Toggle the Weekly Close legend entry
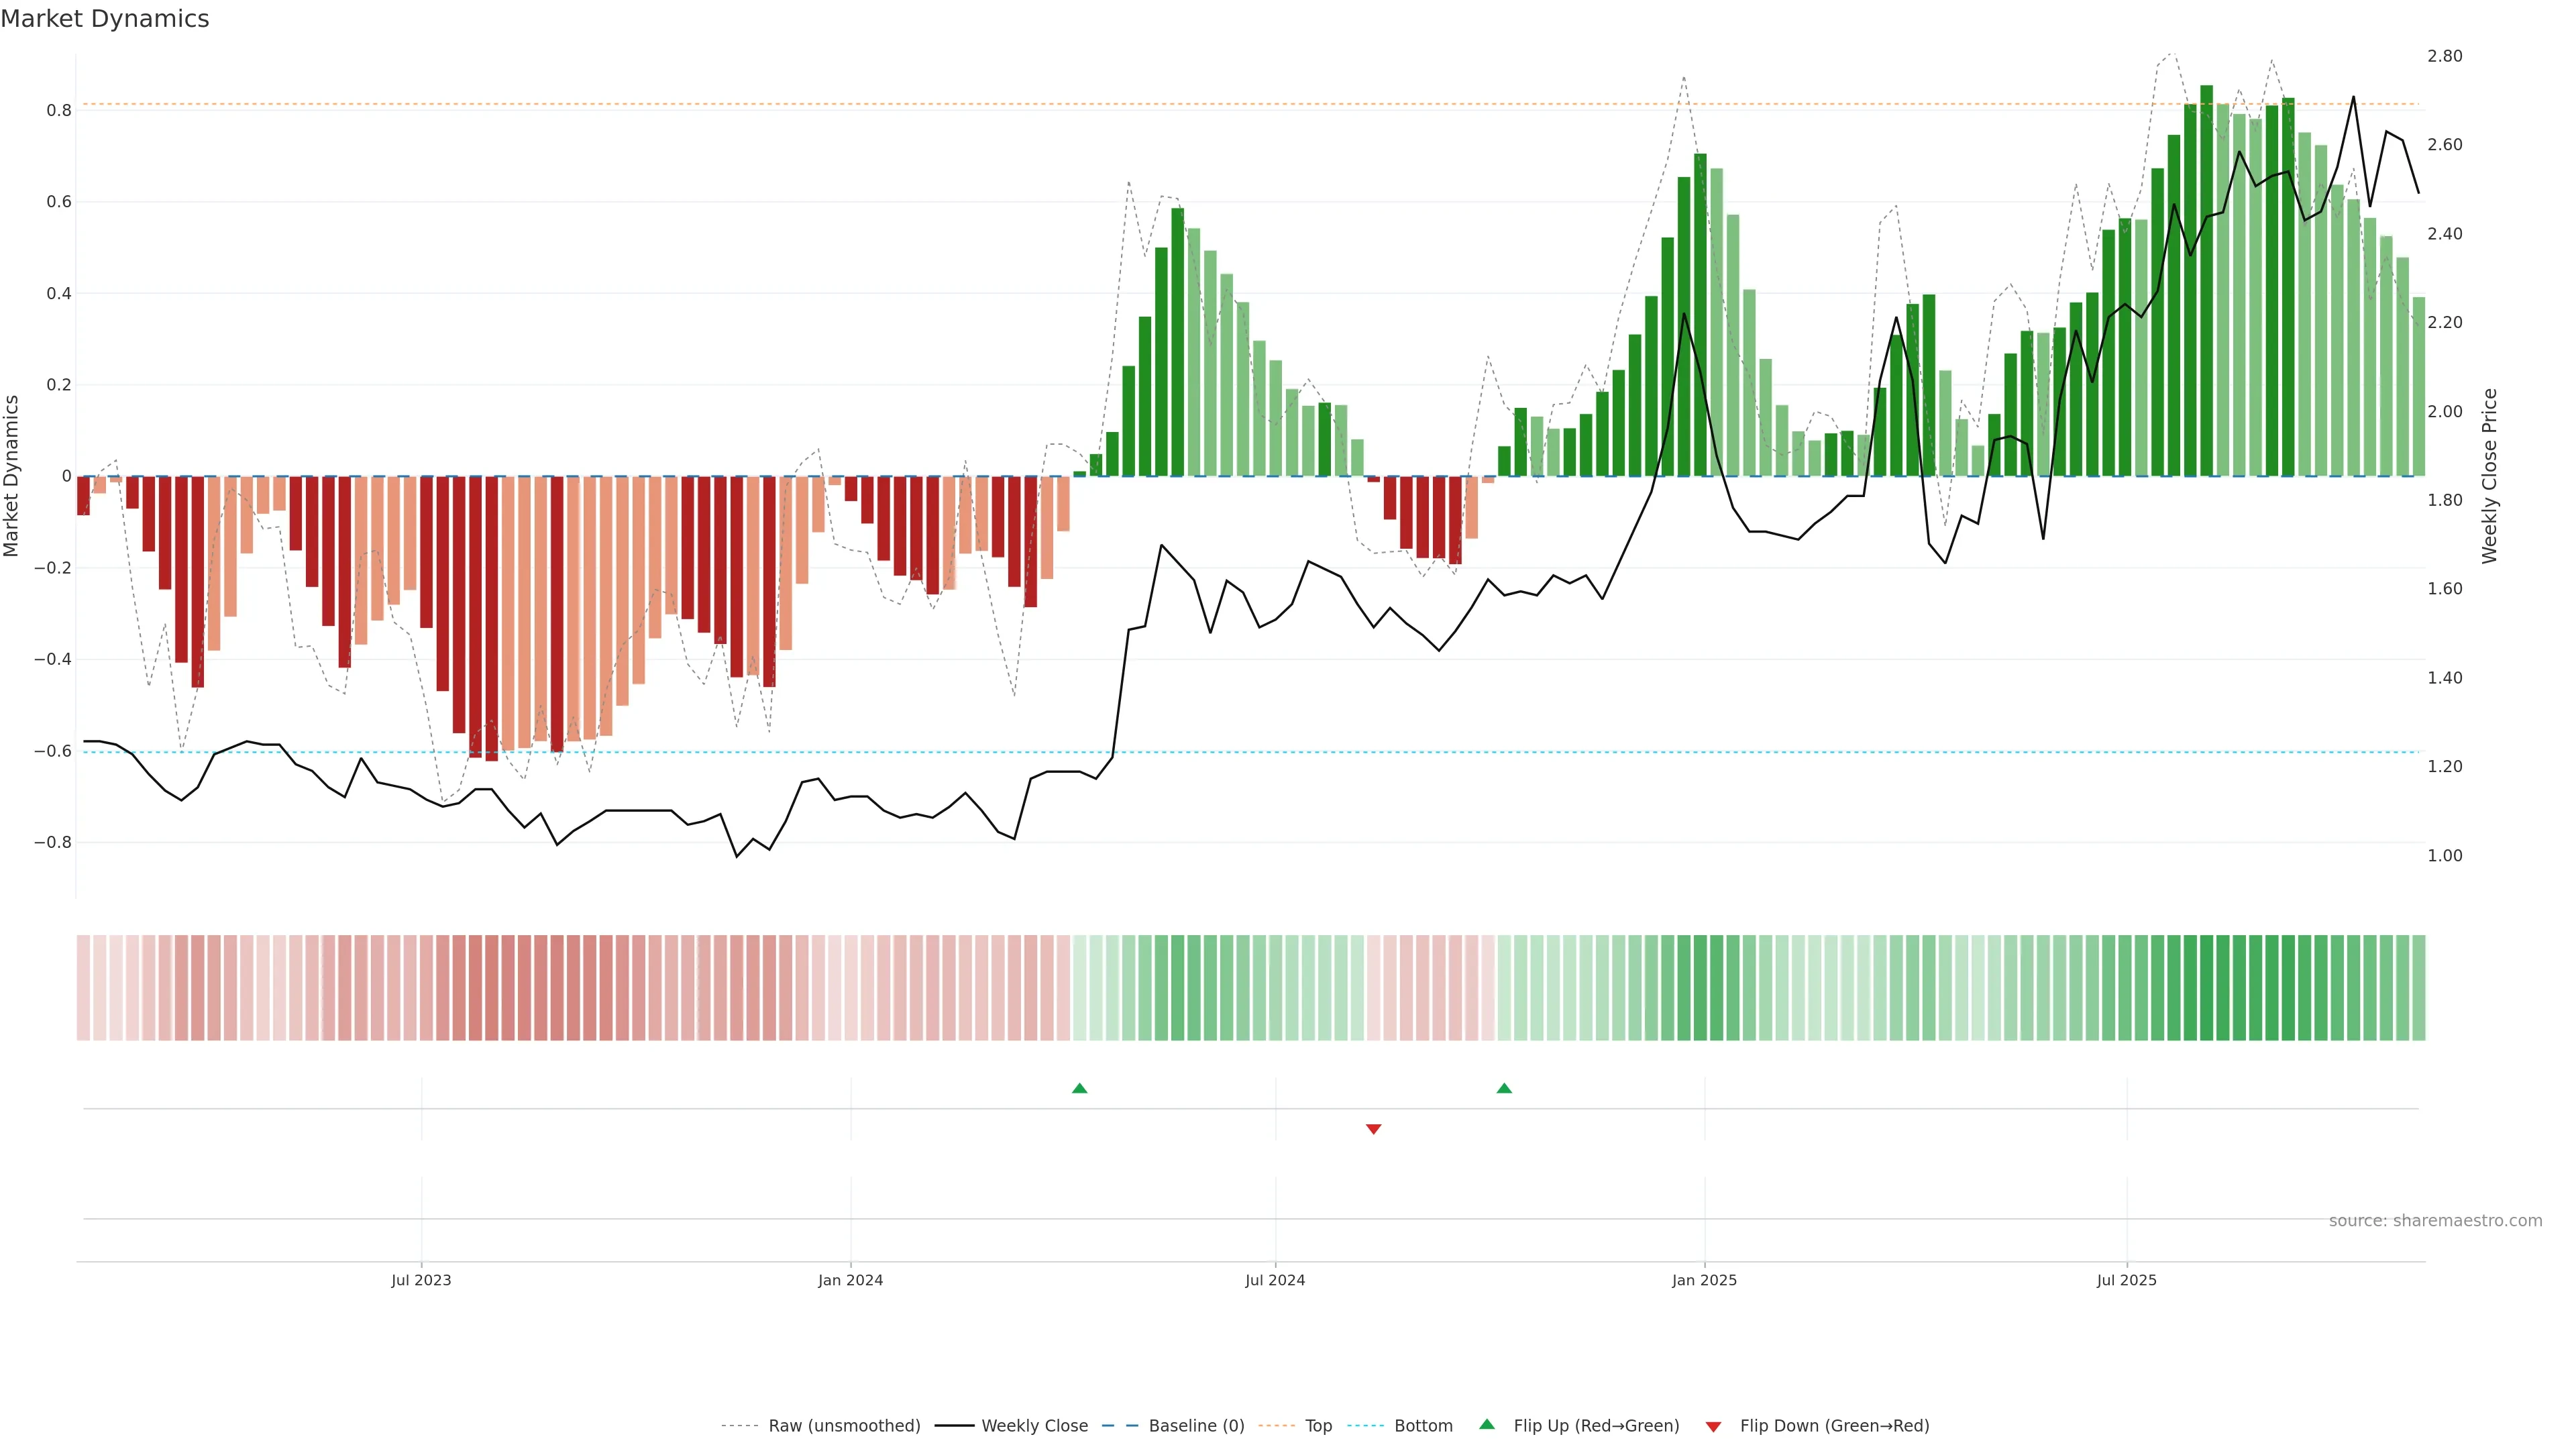2576x1449 pixels. tap(1034, 1426)
